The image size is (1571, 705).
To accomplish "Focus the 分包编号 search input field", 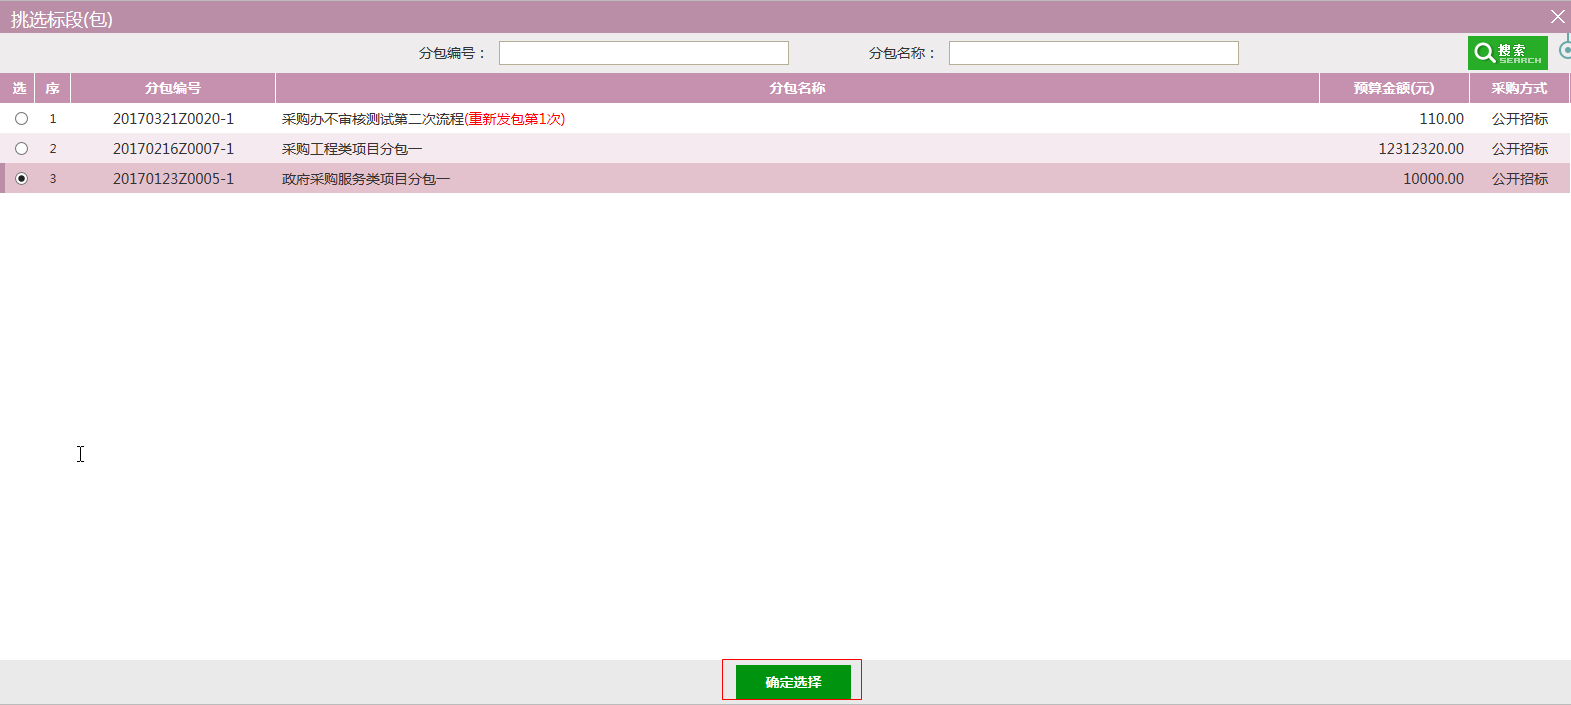I will click(643, 53).
